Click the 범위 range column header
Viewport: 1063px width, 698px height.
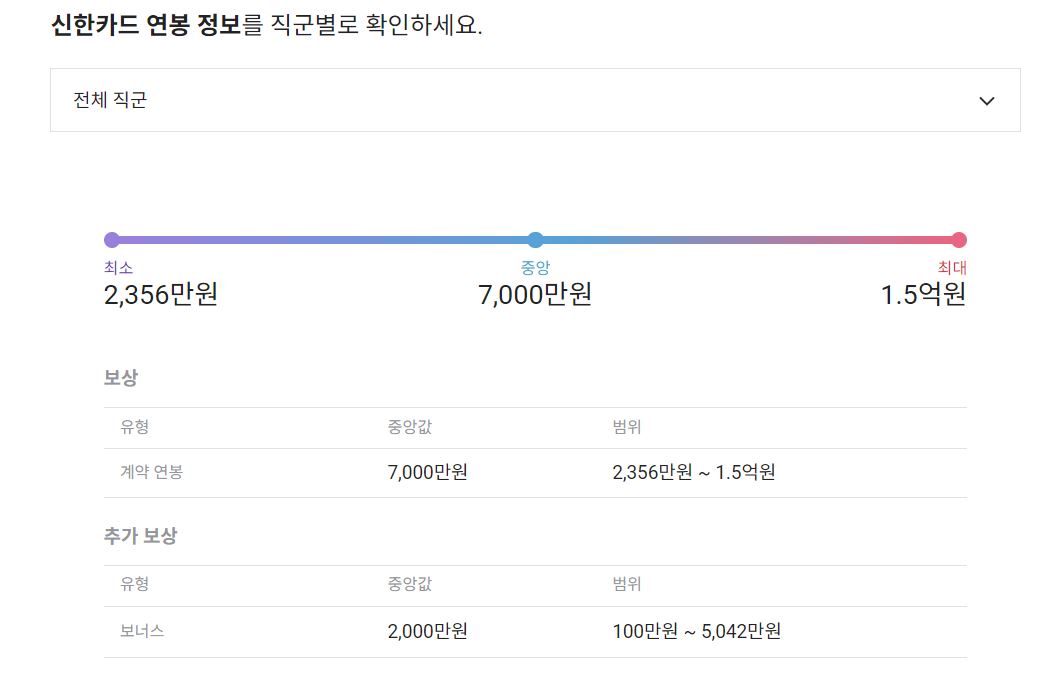pyautogui.click(x=625, y=427)
